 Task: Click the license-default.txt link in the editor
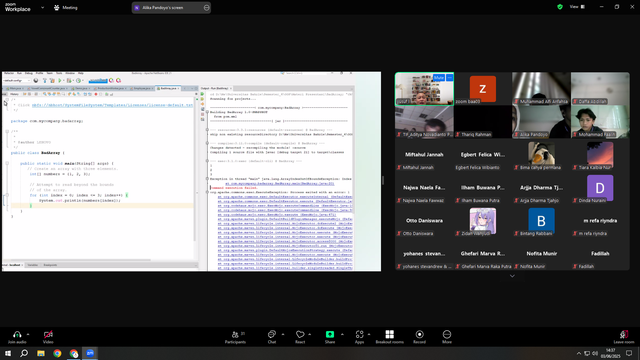click(112, 105)
